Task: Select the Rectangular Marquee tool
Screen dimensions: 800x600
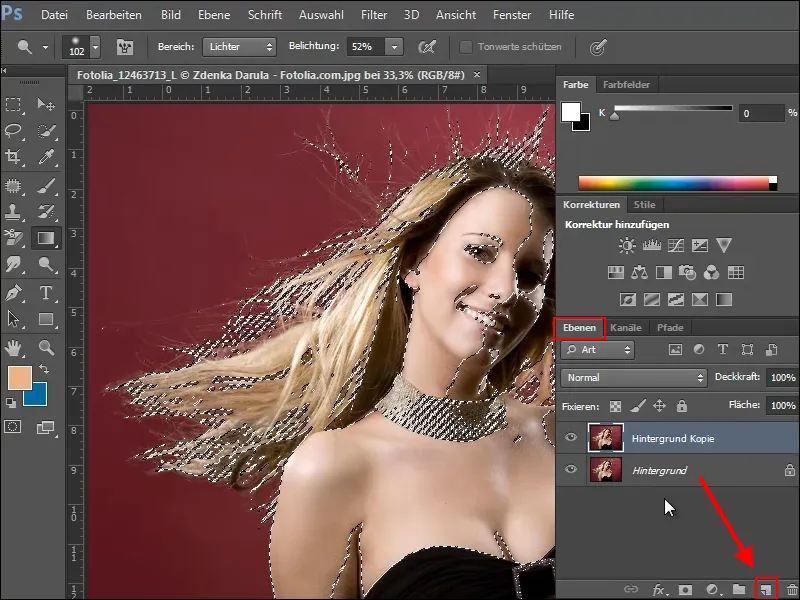Action: [x=13, y=105]
